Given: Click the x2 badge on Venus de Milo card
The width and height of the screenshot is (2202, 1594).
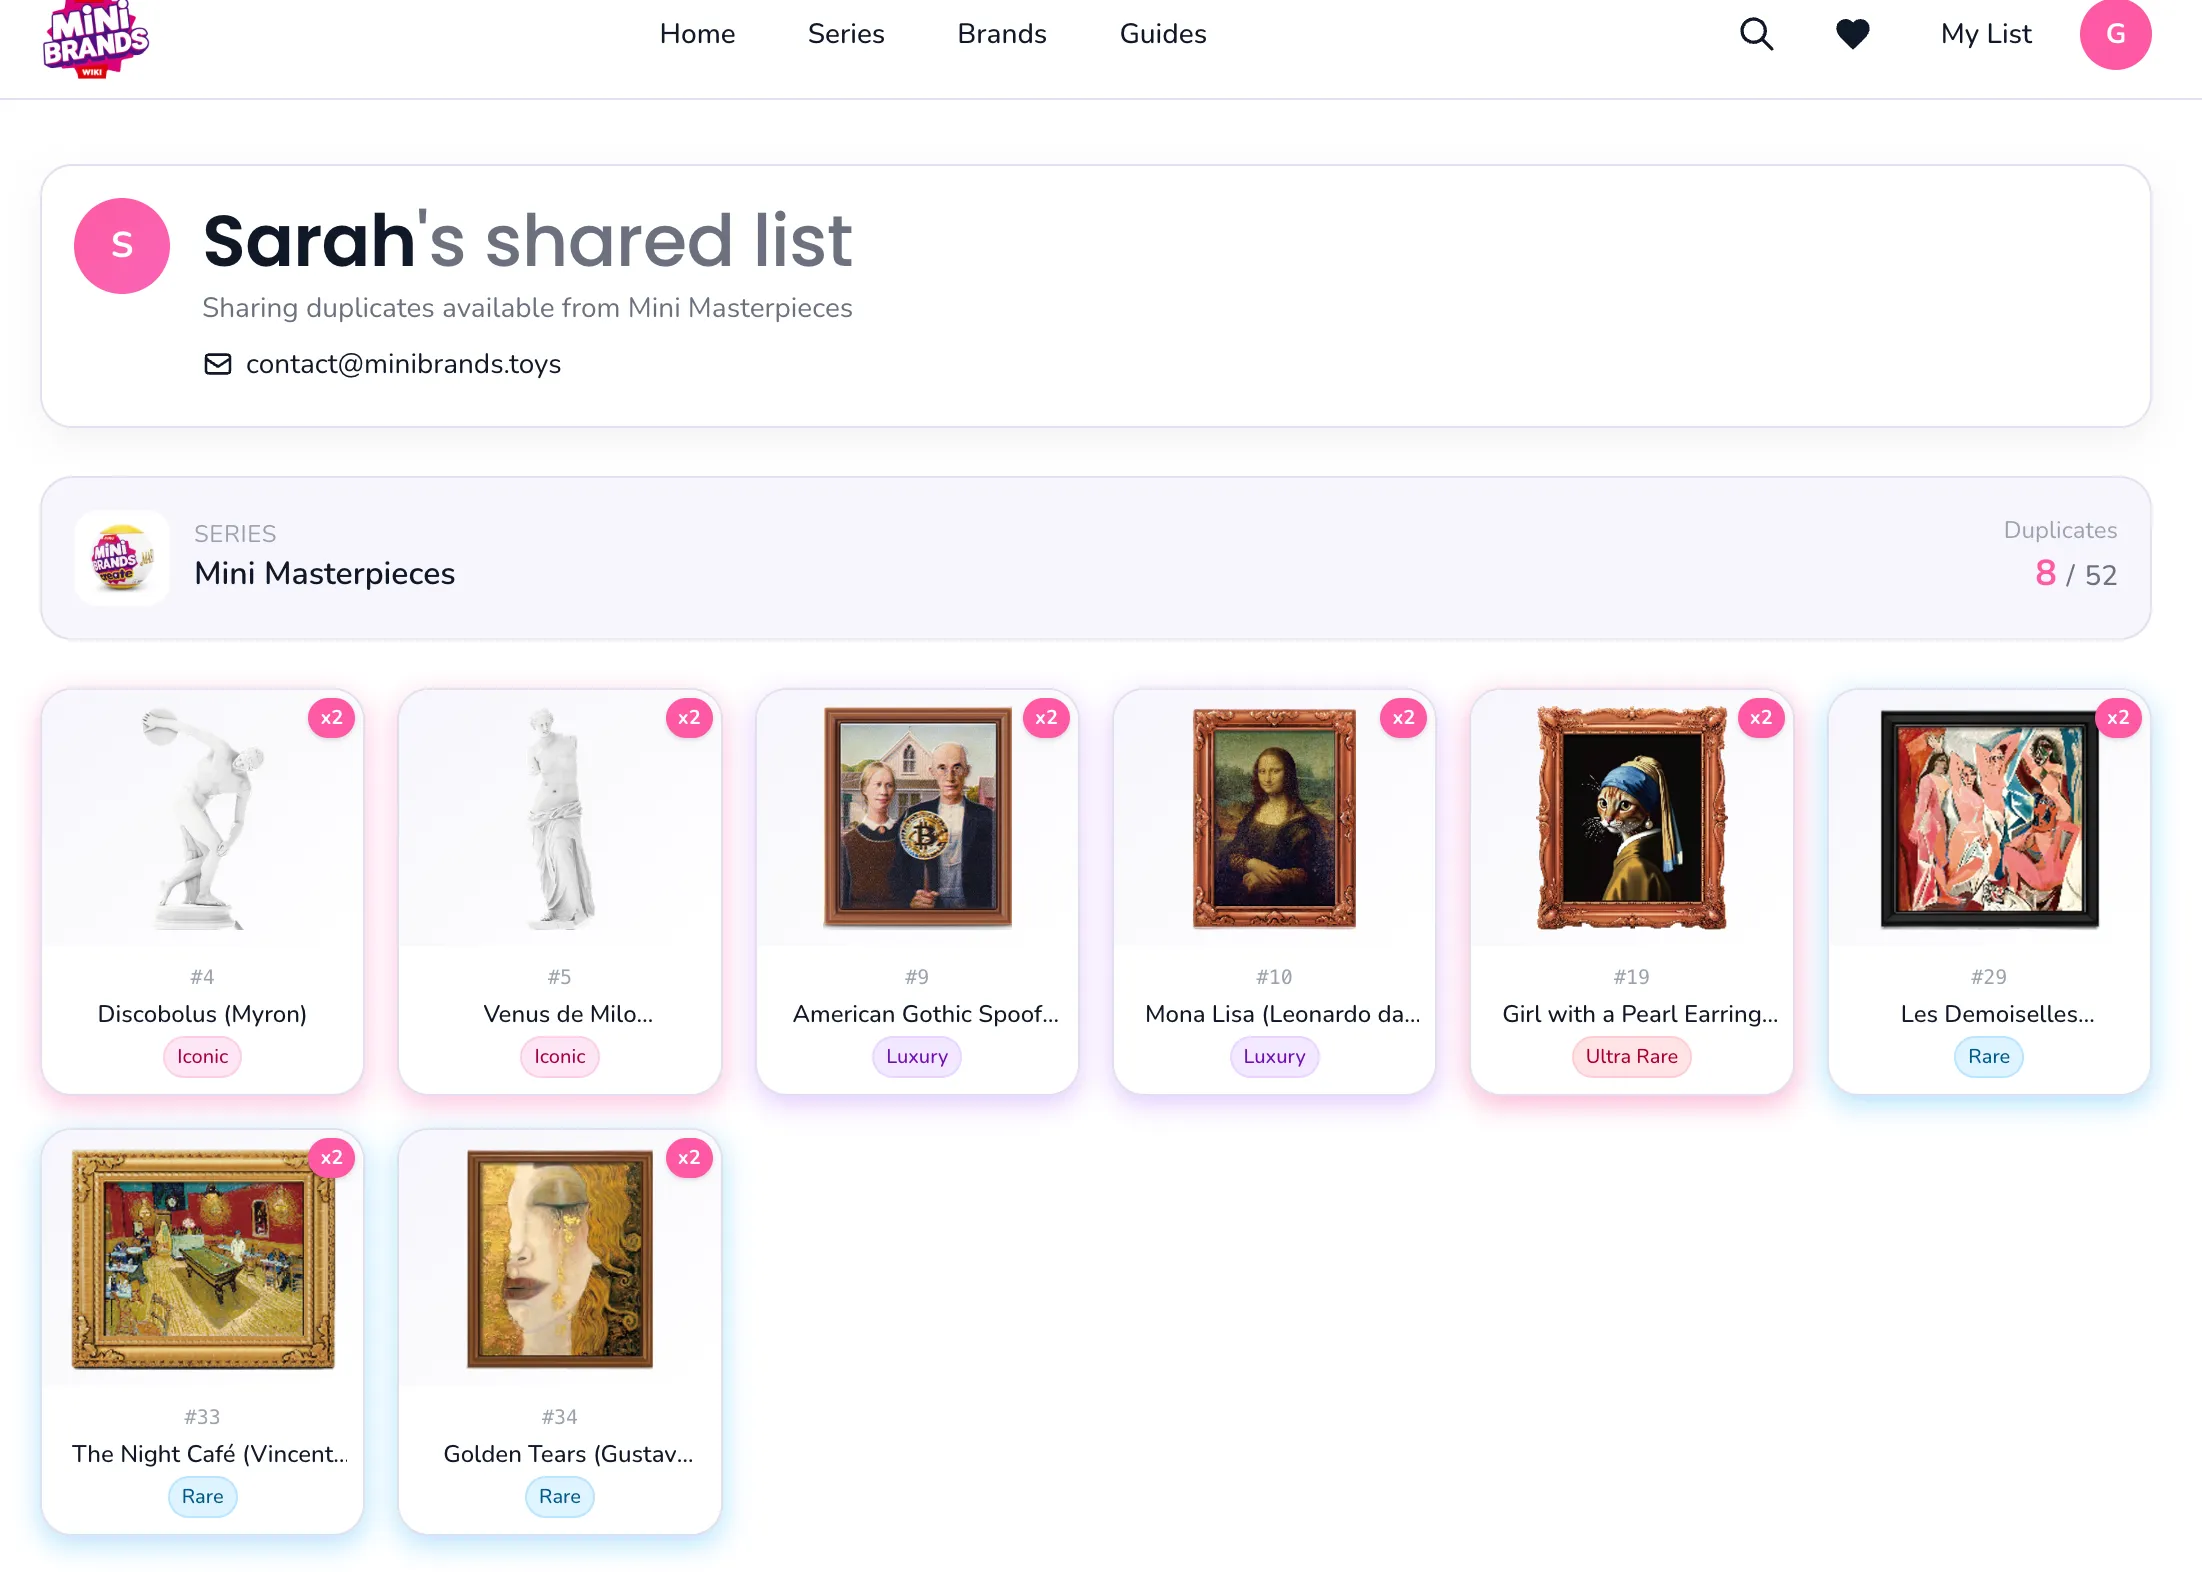Looking at the screenshot, I should [x=689, y=717].
